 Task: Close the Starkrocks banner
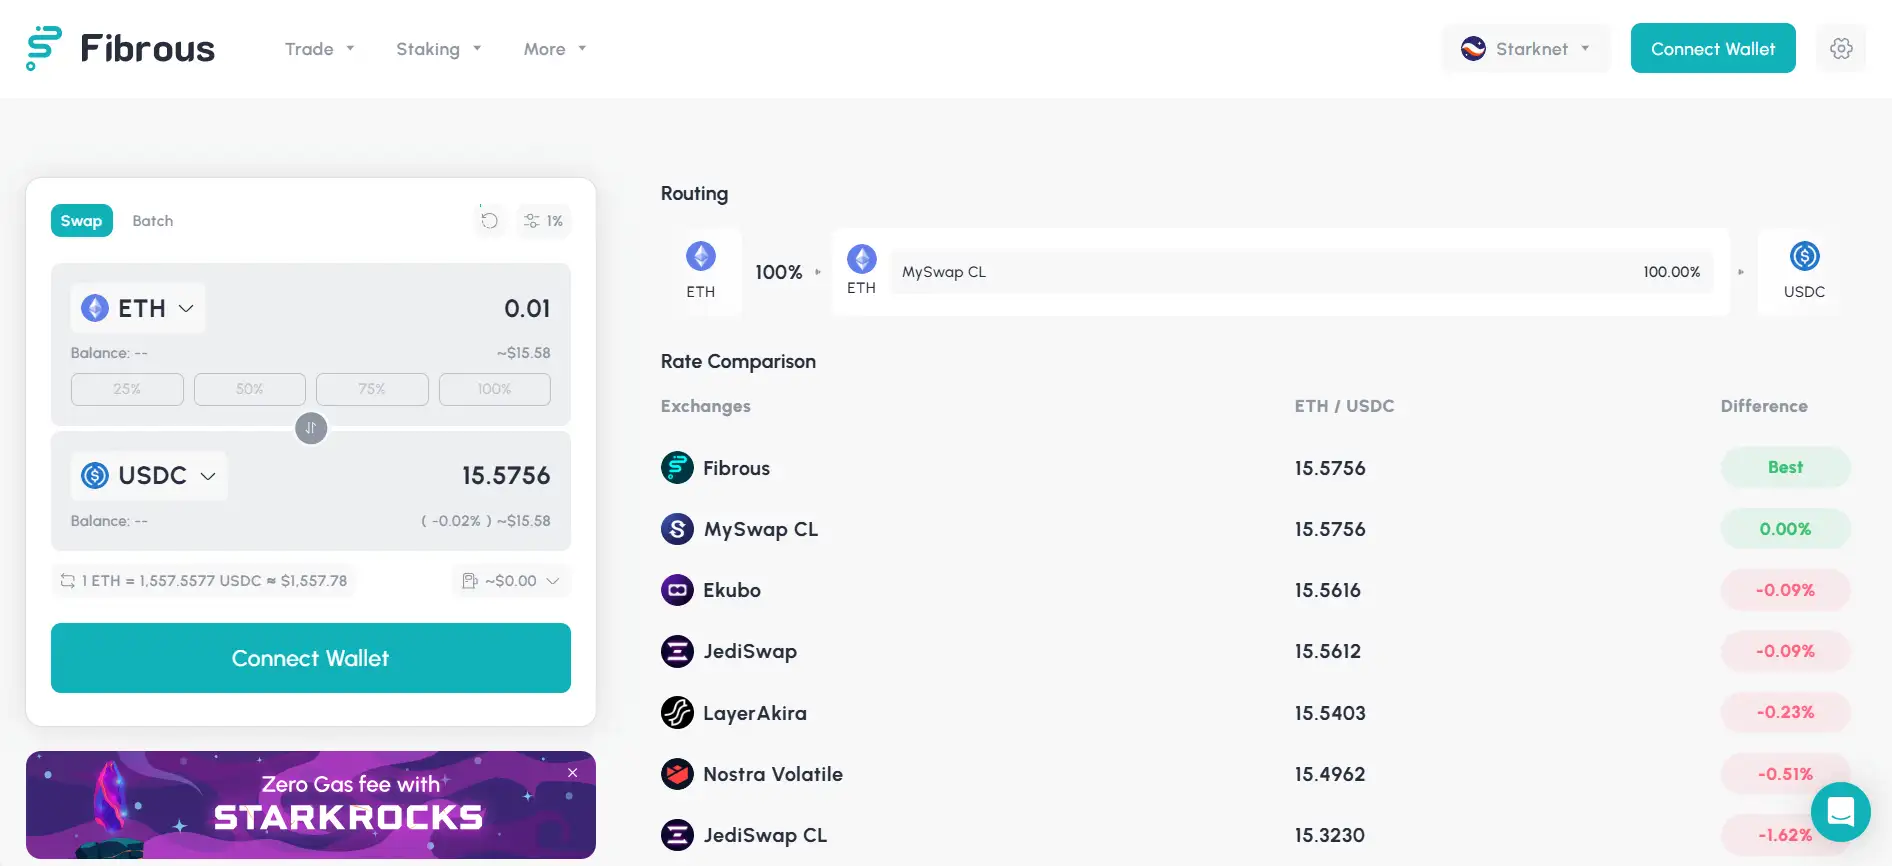click(x=573, y=773)
